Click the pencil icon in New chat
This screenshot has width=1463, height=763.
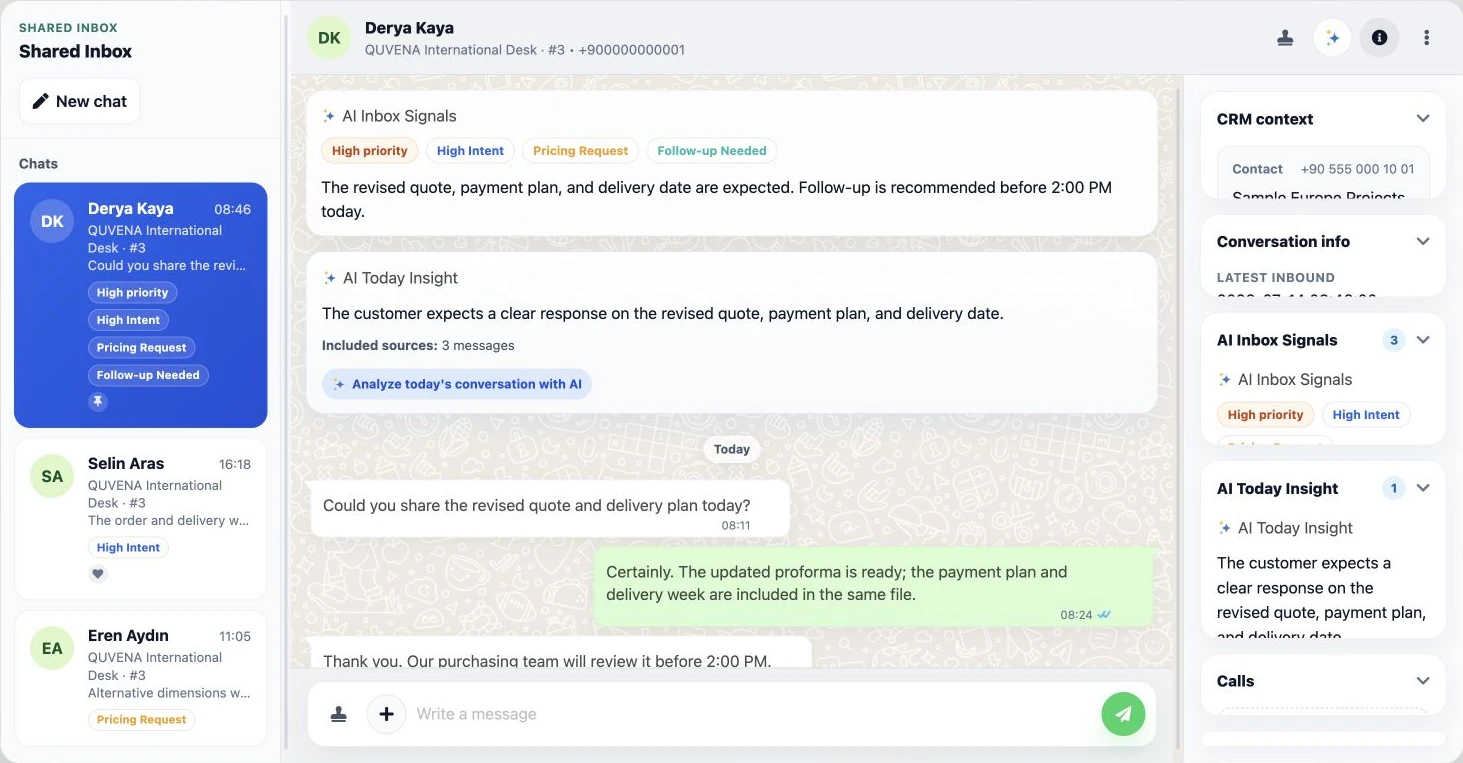[40, 101]
